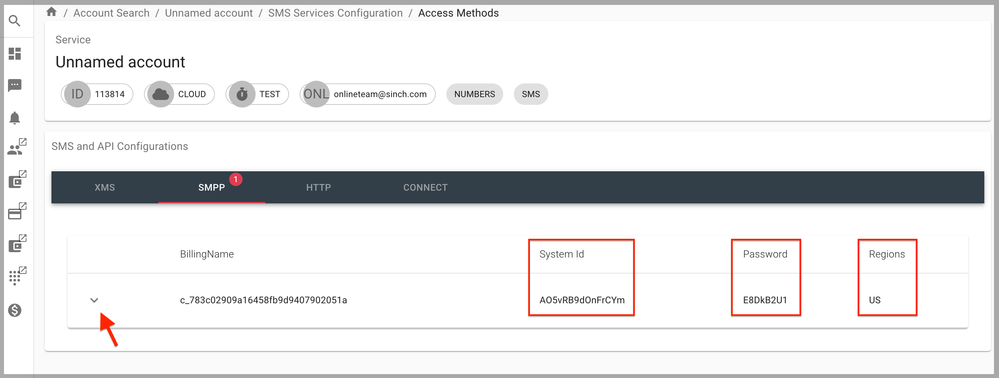Click the Account Search breadcrumb link
999x378 pixels.
coord(111,13)
